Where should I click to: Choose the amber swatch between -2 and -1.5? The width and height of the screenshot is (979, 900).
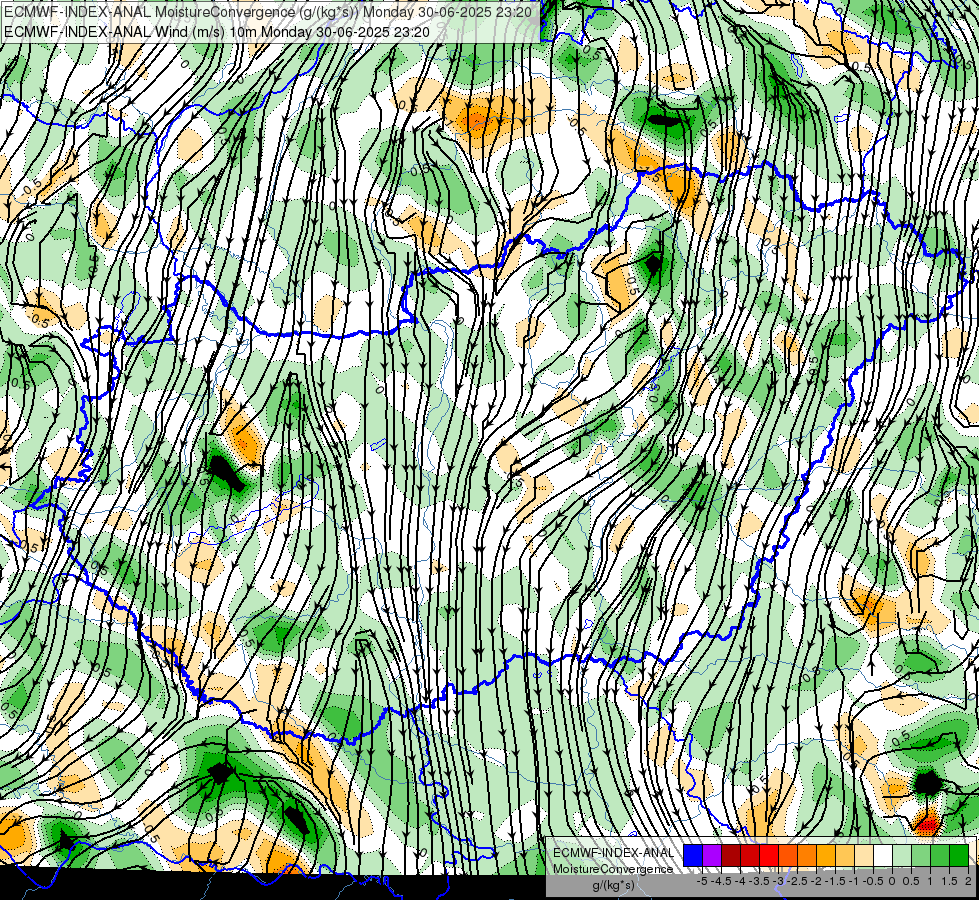pos(825,856)
